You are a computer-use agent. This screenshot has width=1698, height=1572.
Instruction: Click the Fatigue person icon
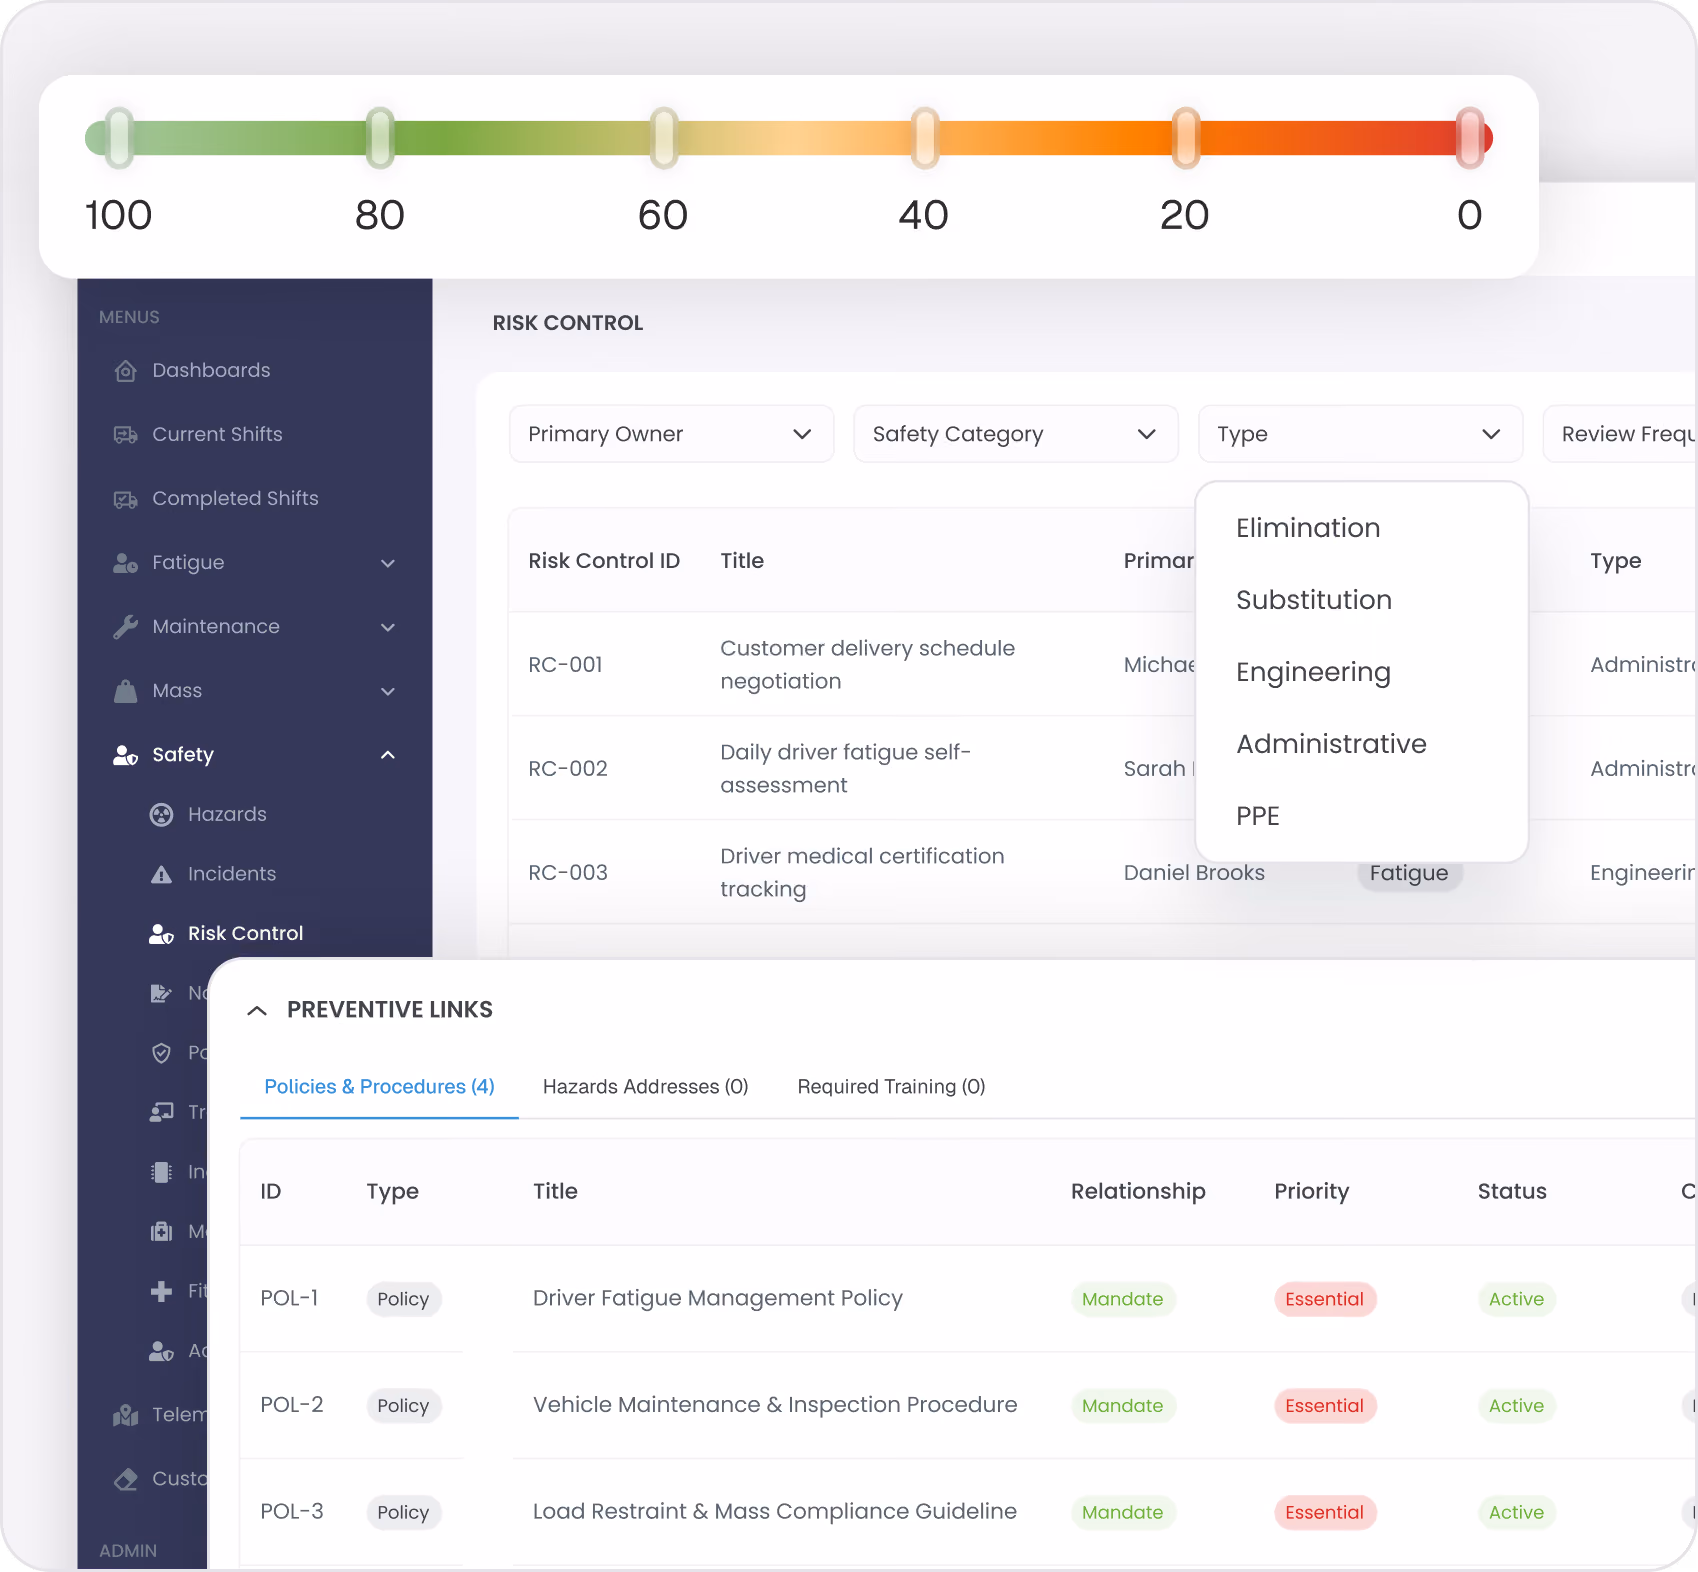(125, 563)
